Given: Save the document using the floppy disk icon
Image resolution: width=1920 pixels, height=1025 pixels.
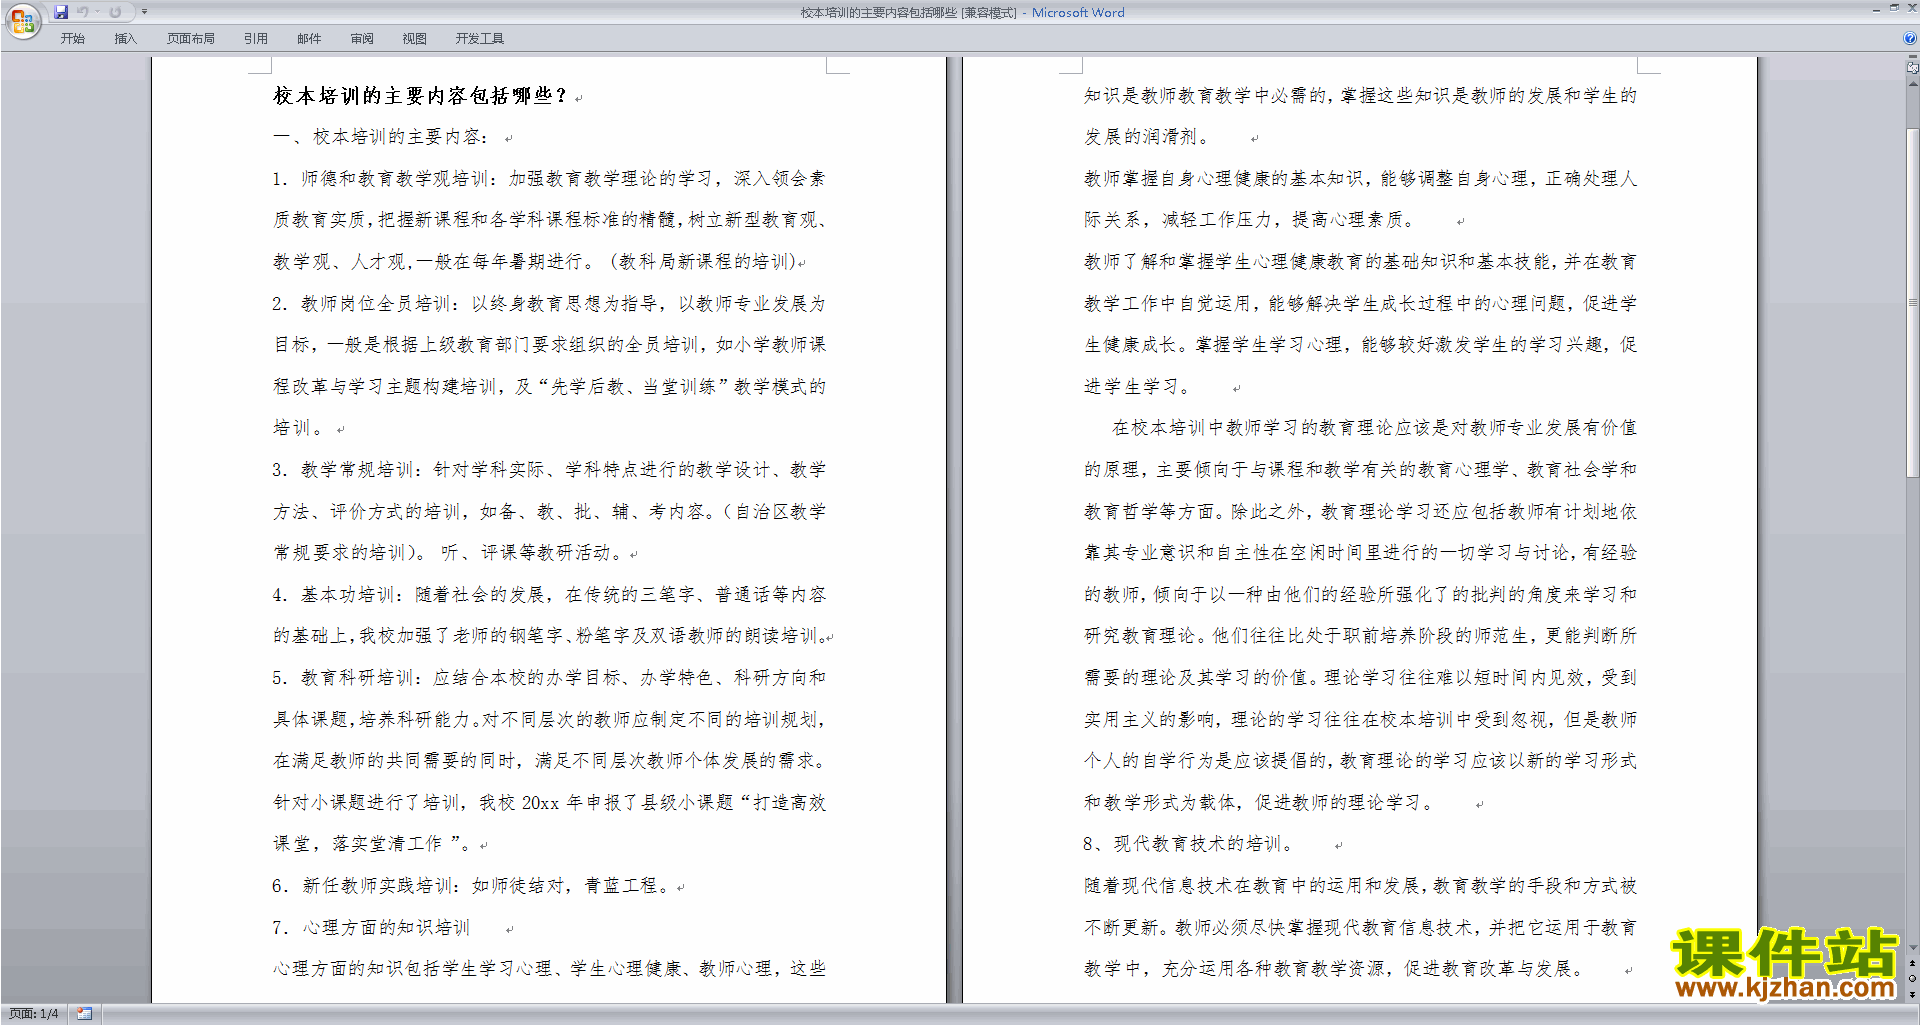Looking at the screenshot, I should coord(61,12).
